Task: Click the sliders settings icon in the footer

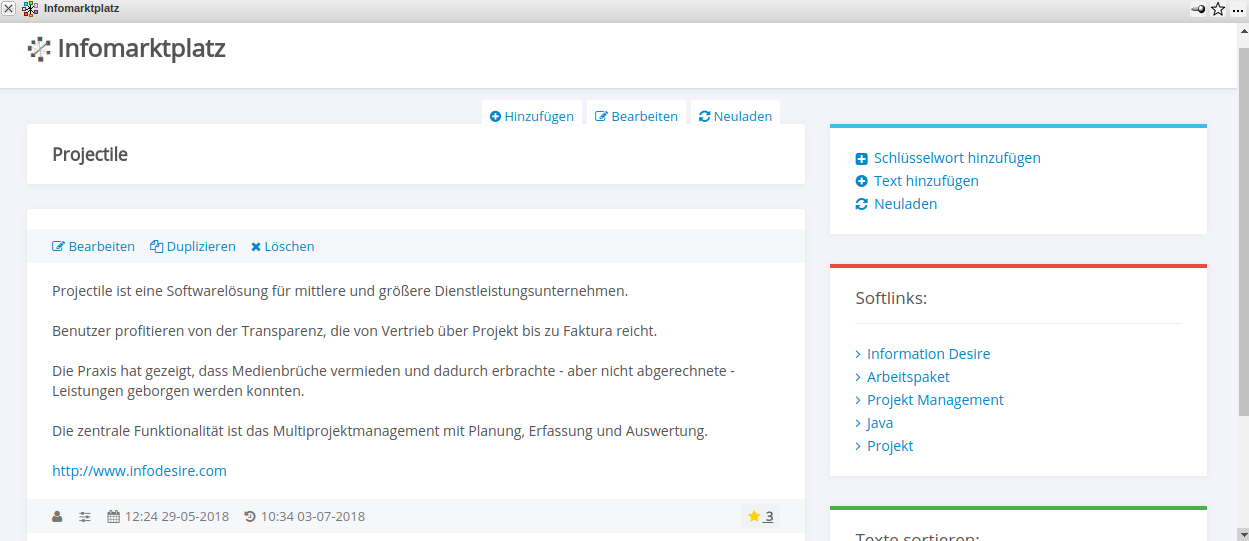Action: tap(85, 517)
